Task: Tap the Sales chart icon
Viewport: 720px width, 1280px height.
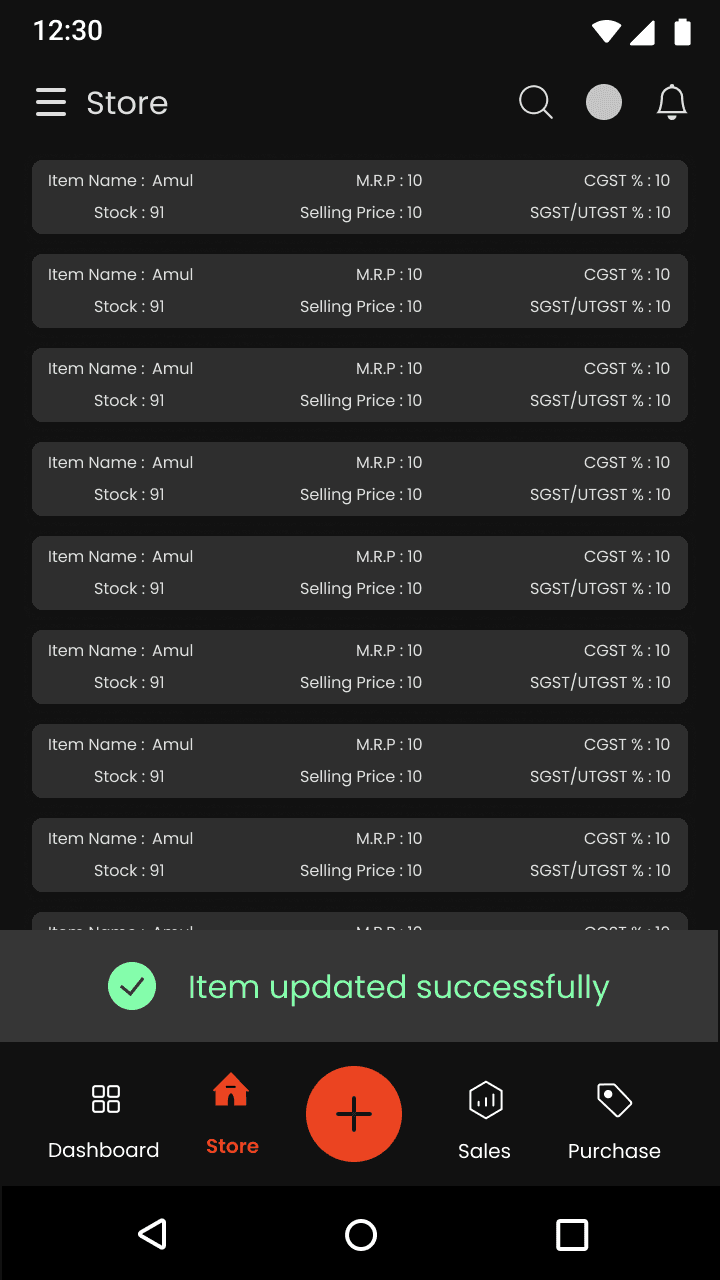Action: 485,1100
